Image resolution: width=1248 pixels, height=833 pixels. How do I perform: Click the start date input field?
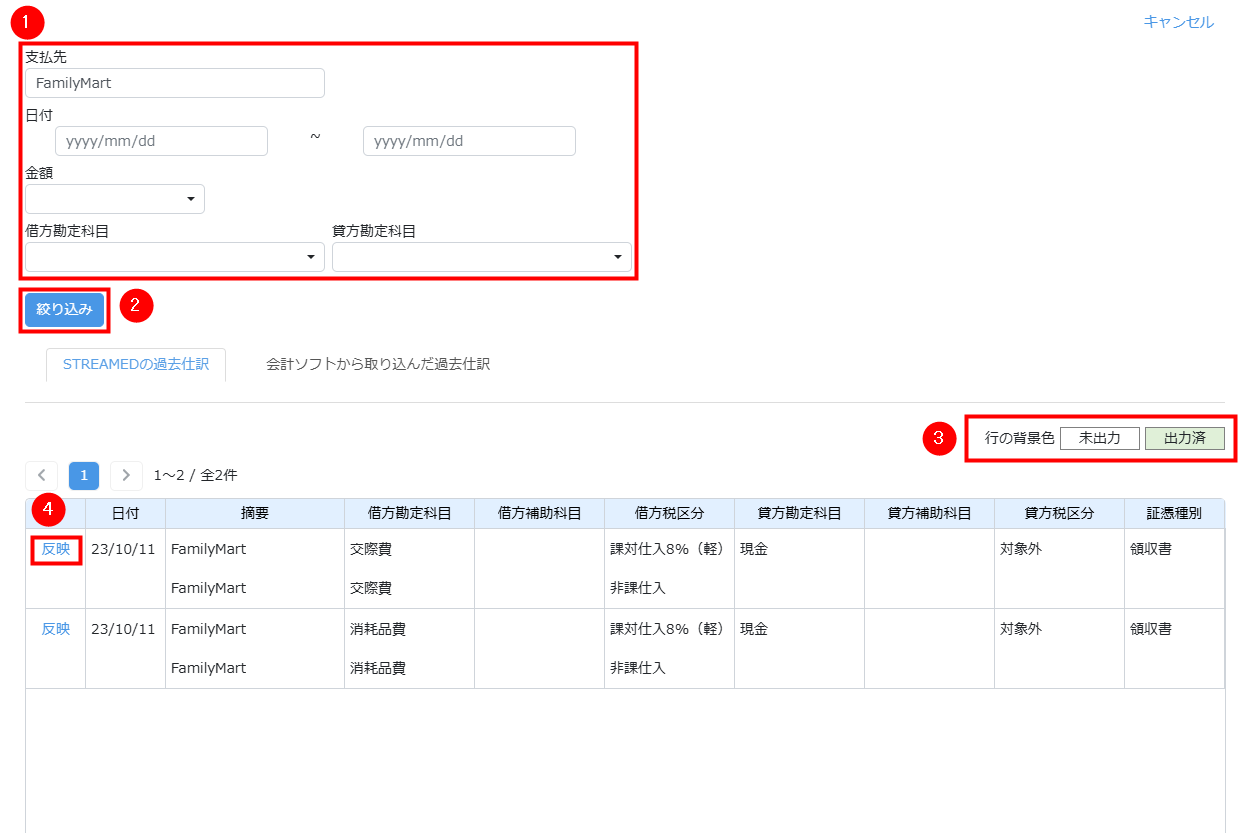[161, 141]
